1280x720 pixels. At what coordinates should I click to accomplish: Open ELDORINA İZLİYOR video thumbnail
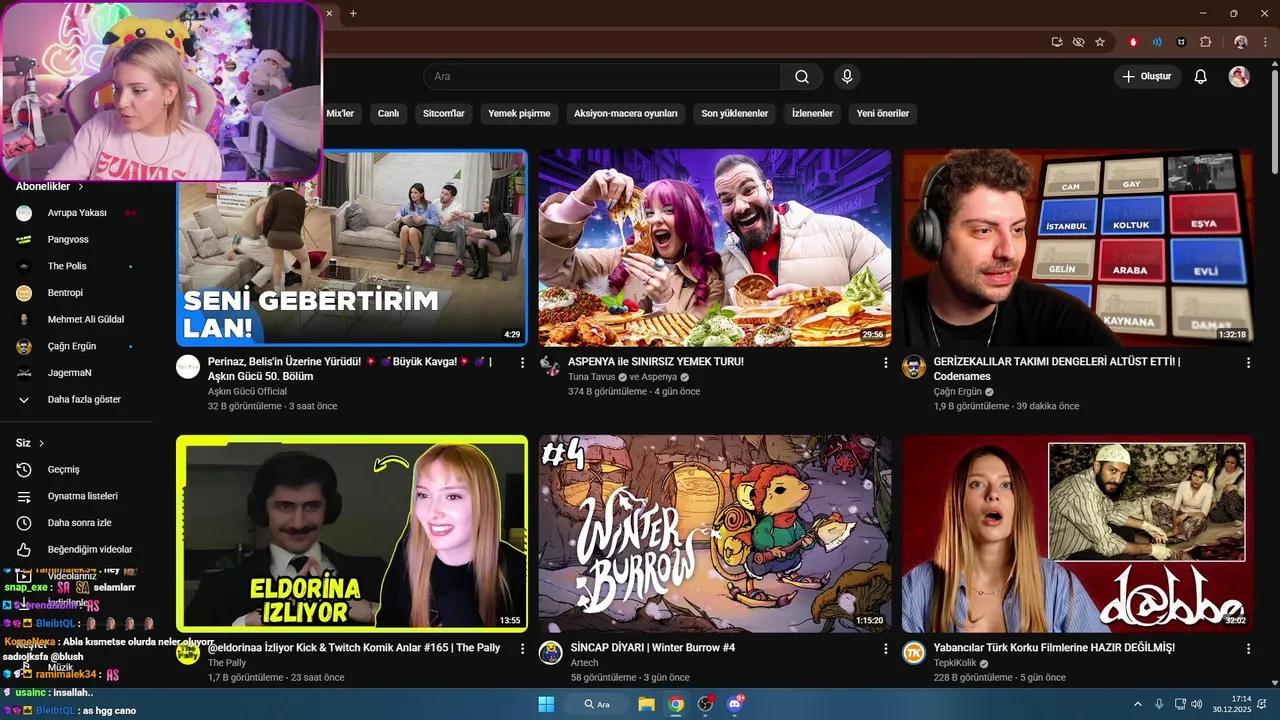click(352, 533)
